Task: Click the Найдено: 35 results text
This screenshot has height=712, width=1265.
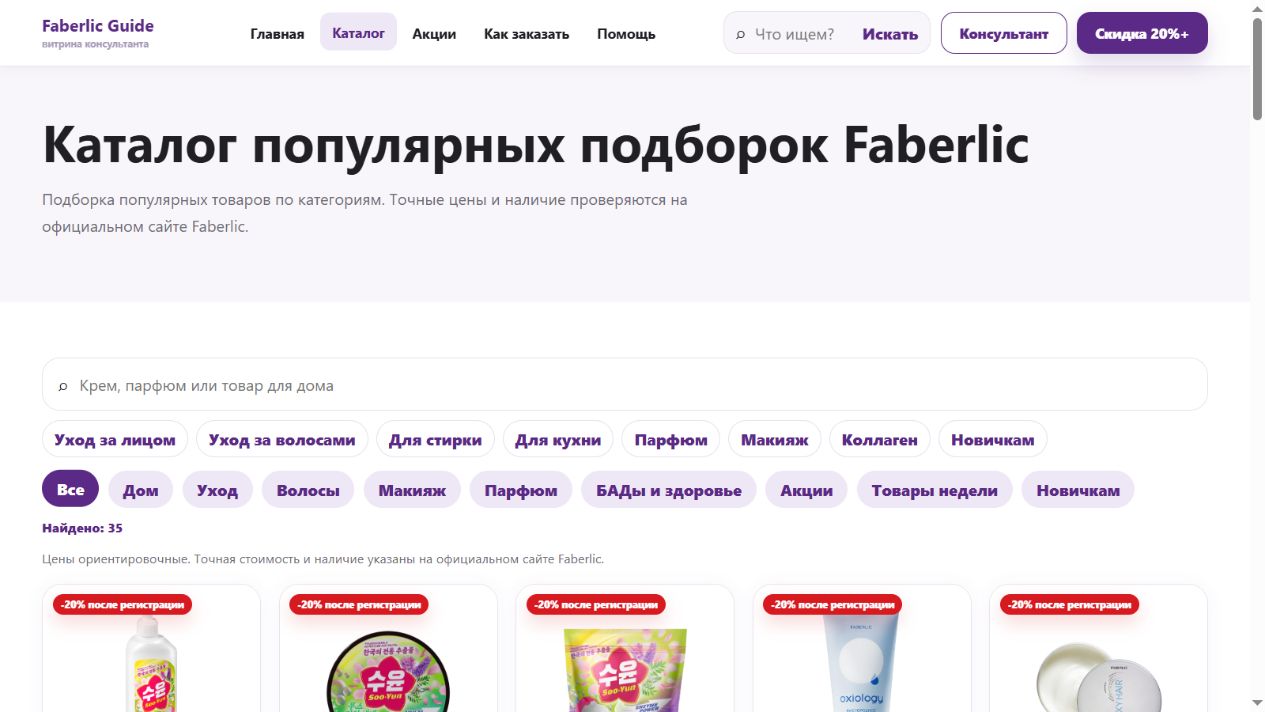Action: point(82,528)
